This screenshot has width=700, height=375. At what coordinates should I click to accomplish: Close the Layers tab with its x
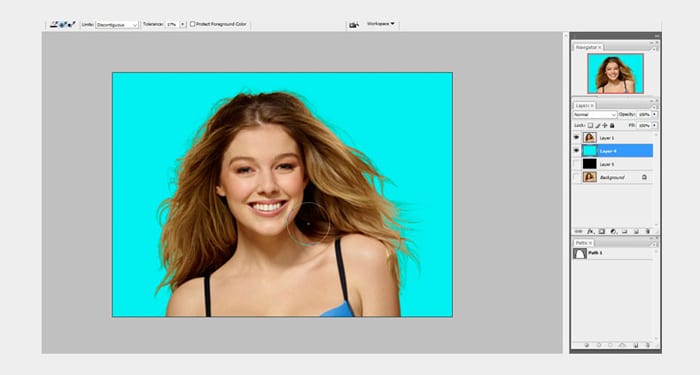592,106
